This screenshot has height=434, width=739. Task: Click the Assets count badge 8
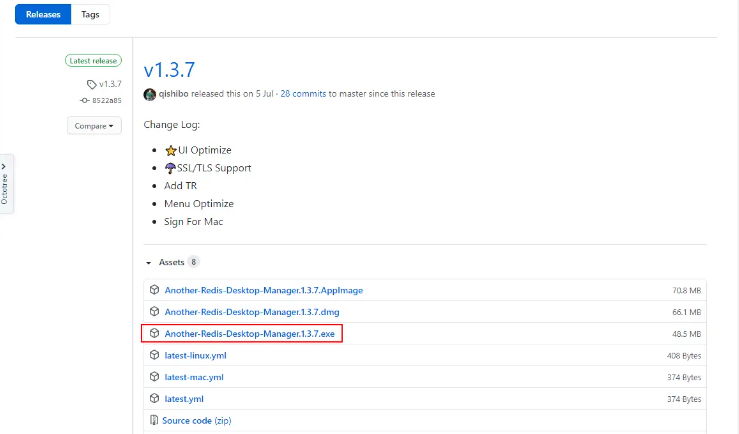tap(193, 262)
